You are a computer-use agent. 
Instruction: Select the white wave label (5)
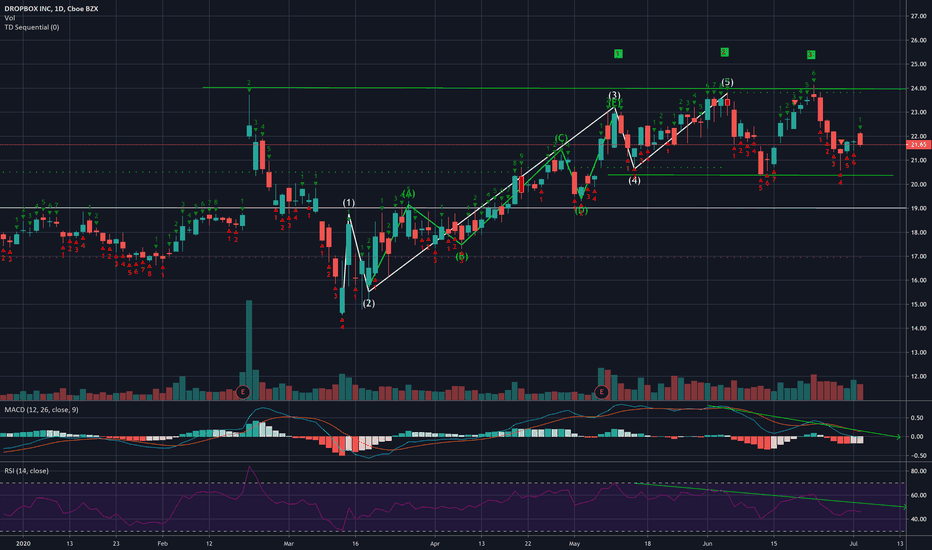point(727,82)
